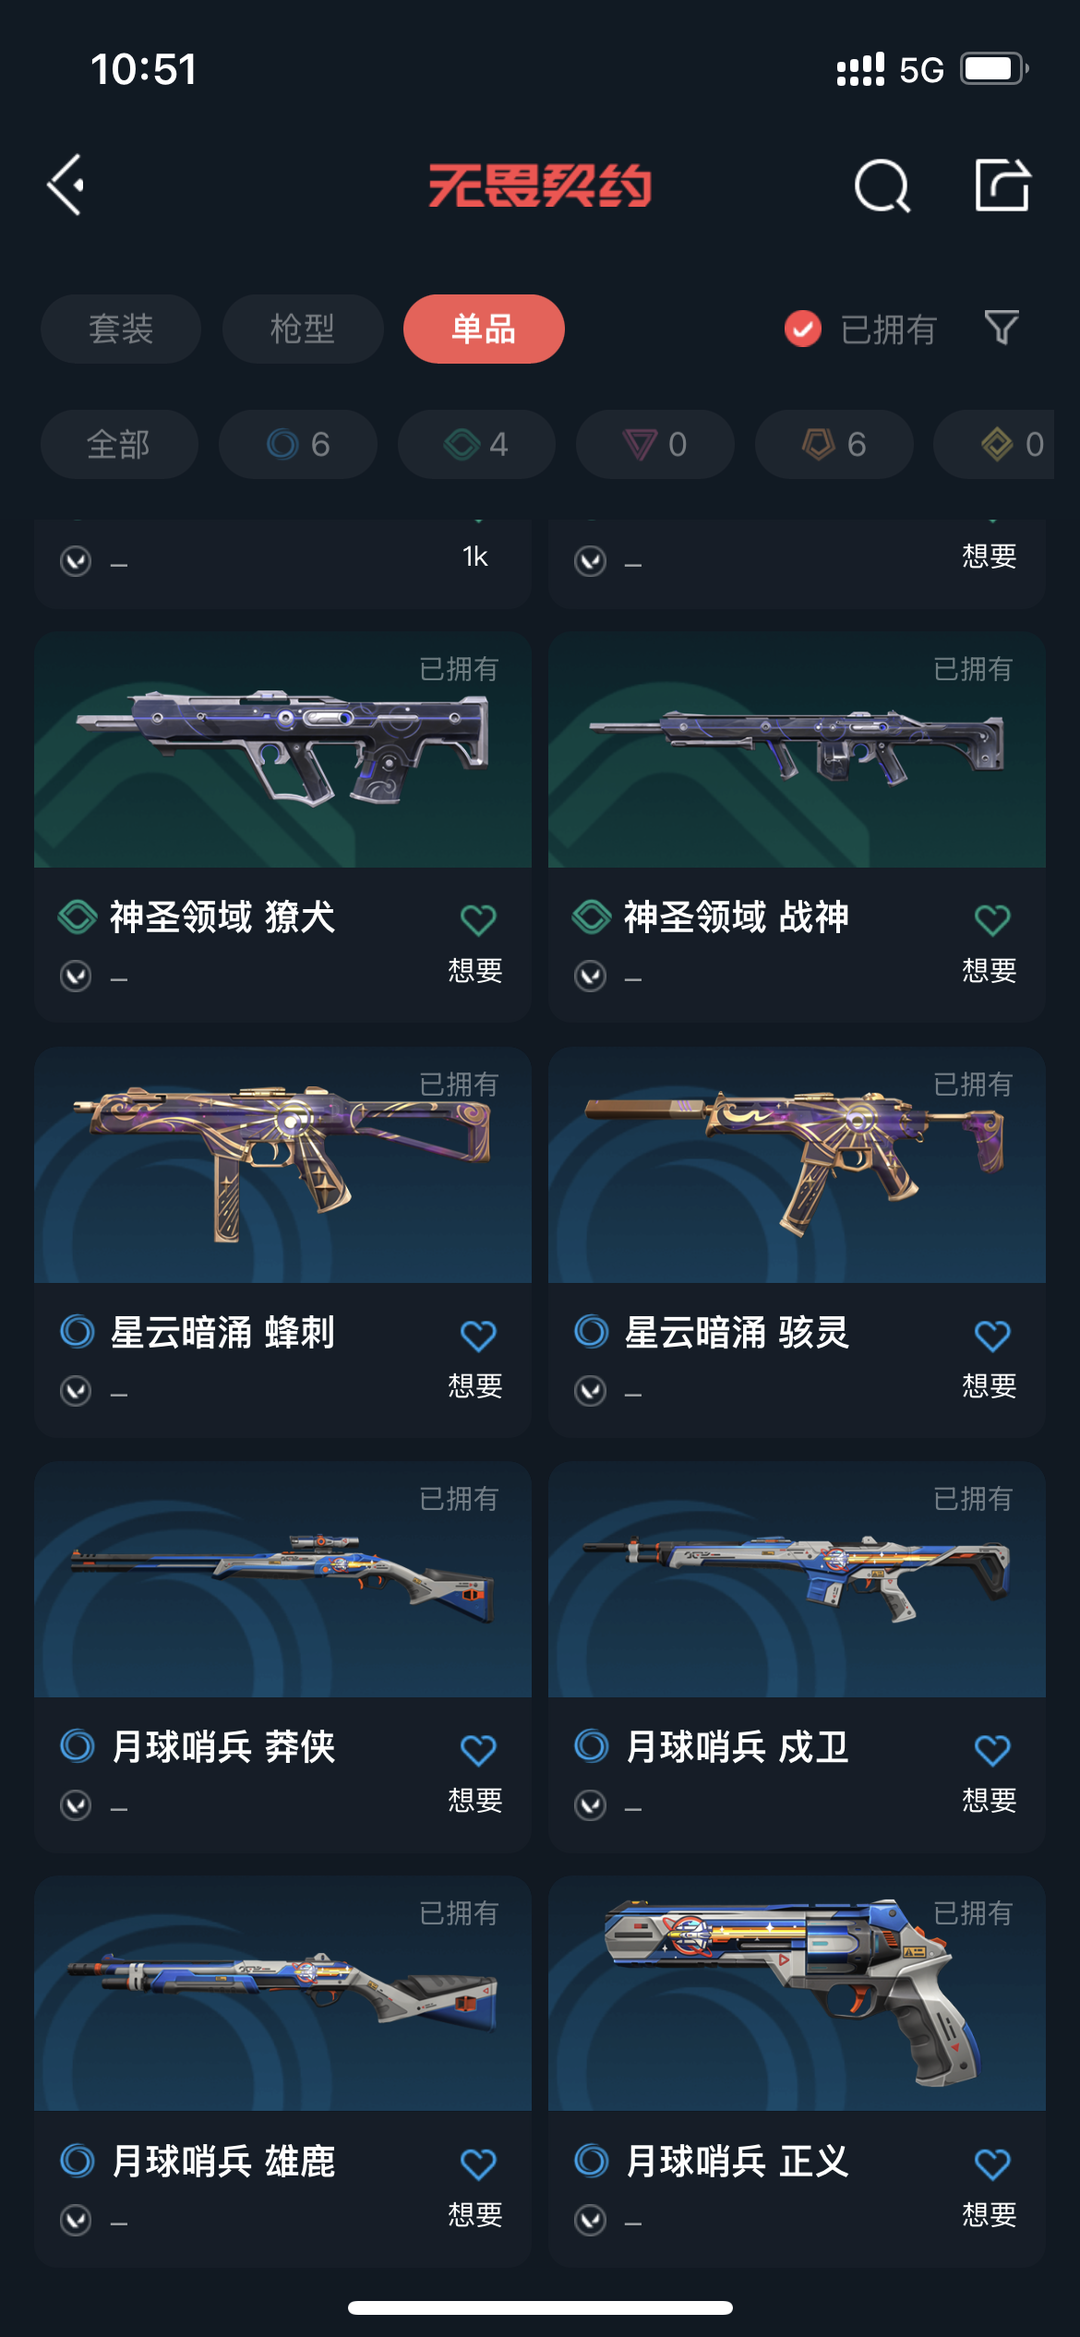1080x2337 pixels.
Task: Switch to the 套装 tab
Action: pyautogui.click(x=121, y=329)
